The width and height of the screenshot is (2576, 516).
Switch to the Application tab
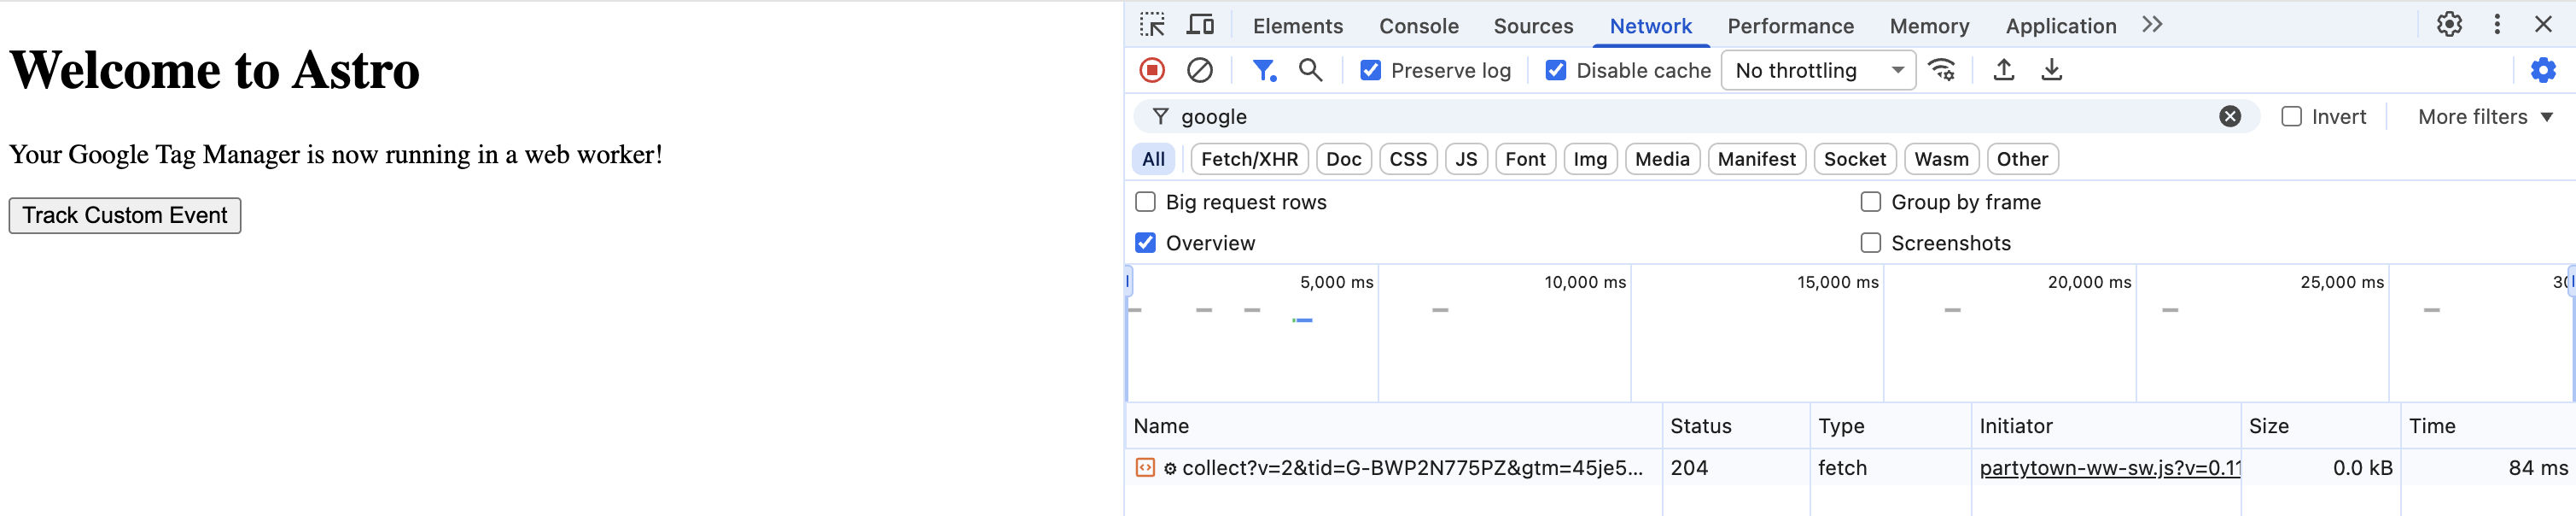click(x=2060, y=26)
